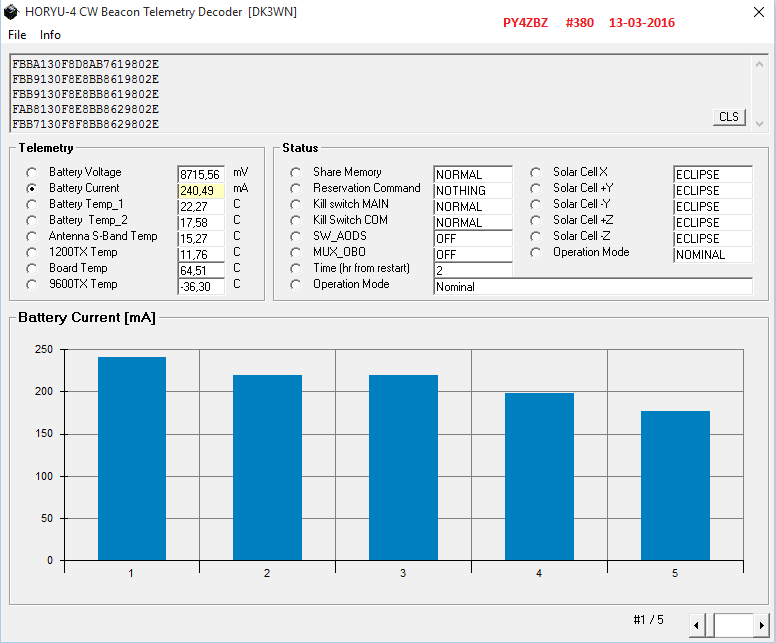This screenshot has height=643, width=776.
Task: Click left arrow of frame scrollbar
Action: click(x=697, y=625)
